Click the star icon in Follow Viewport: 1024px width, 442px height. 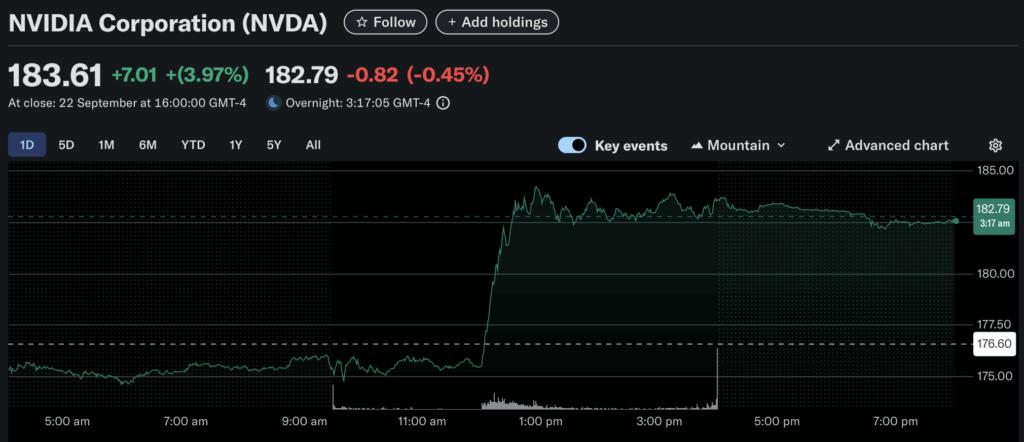tap(362, 22)
